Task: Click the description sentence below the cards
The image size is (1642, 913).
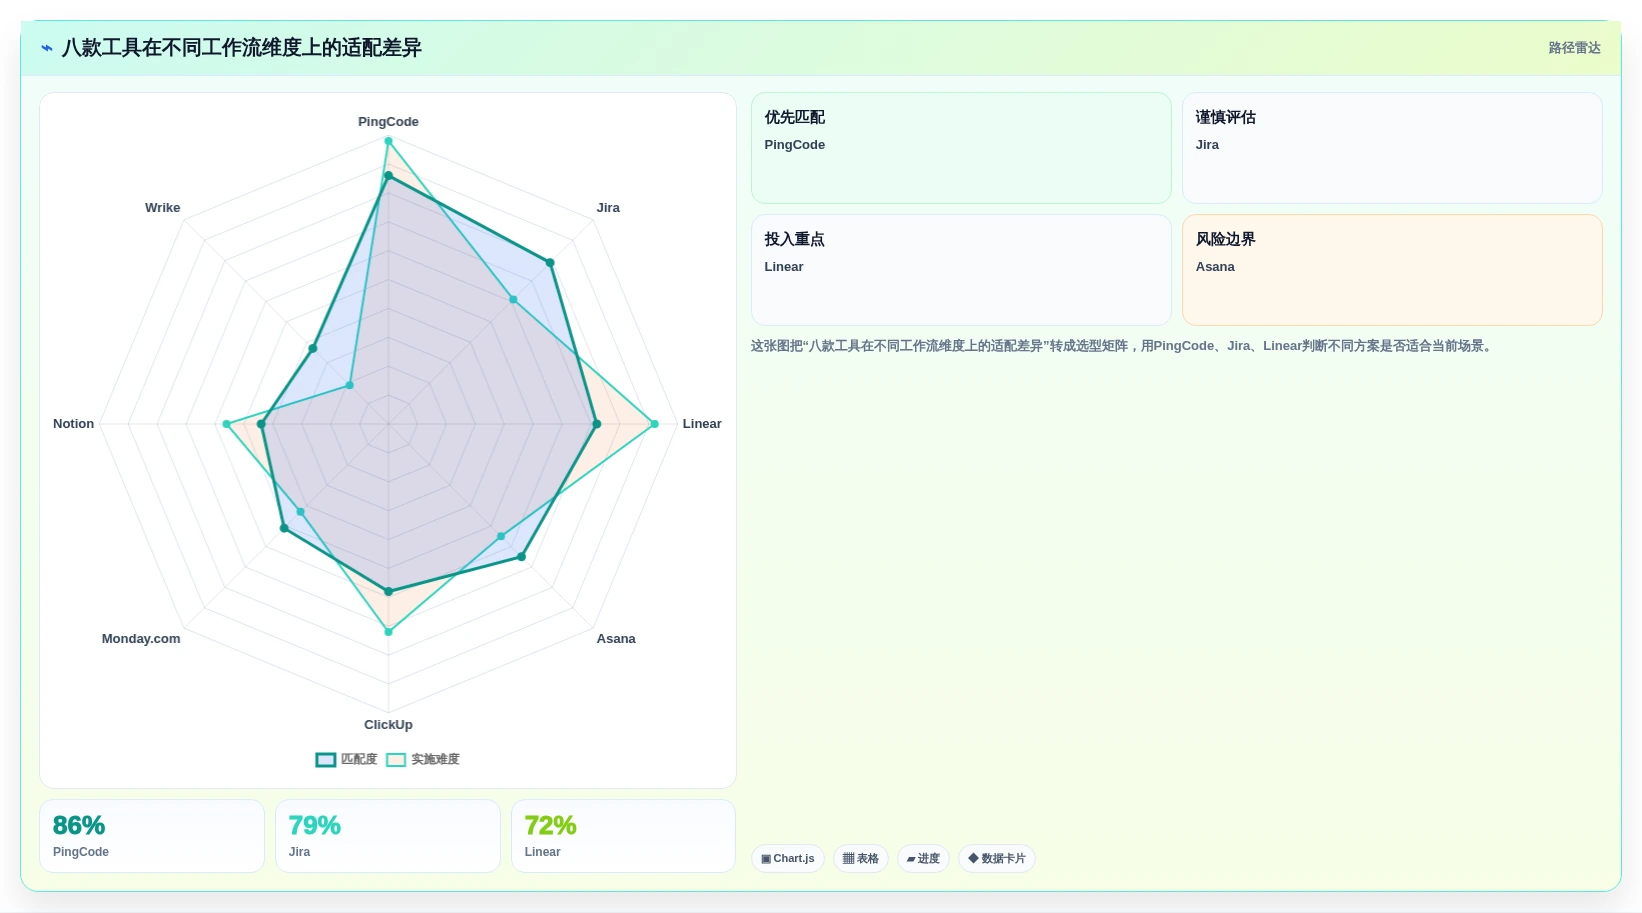Action: click(1123, 346)
